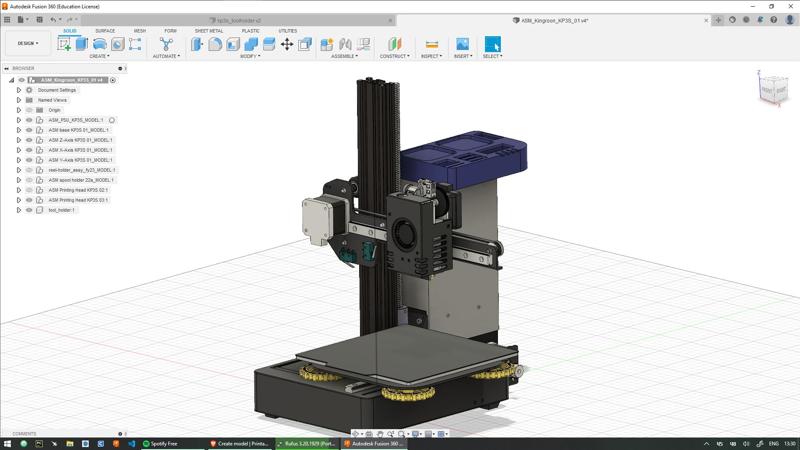The image size is (800, 450).
Task: Toggle visibility of ASM base KP3S 01_MODEL:1
Action: [x=29, y=130]
